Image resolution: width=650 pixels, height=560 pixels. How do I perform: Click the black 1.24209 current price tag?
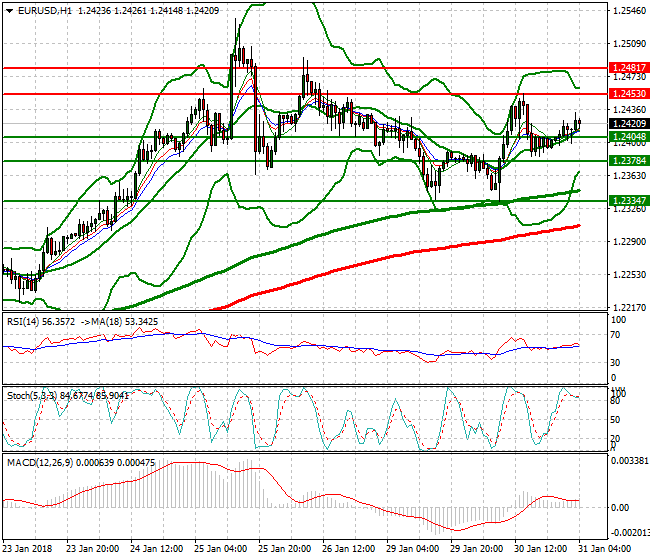(x=629, y=123)
